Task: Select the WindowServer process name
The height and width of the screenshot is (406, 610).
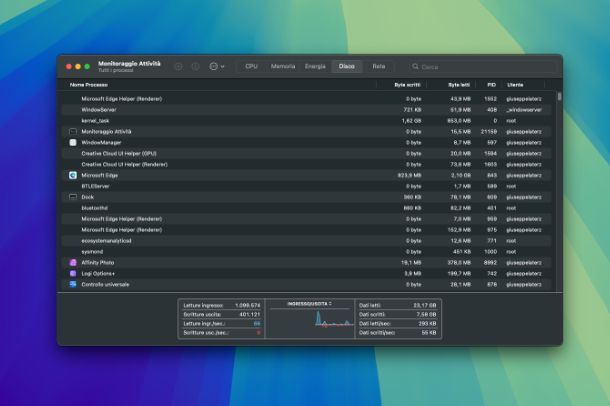Action: pyautogui.click(x=99, y=110)
